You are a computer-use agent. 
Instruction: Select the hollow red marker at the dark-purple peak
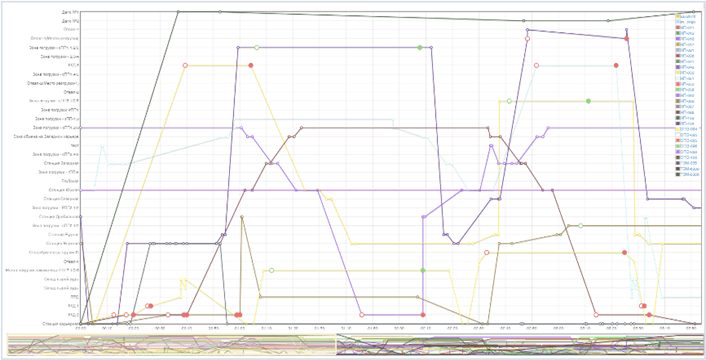pyautogui.click(x=527, y=39)
